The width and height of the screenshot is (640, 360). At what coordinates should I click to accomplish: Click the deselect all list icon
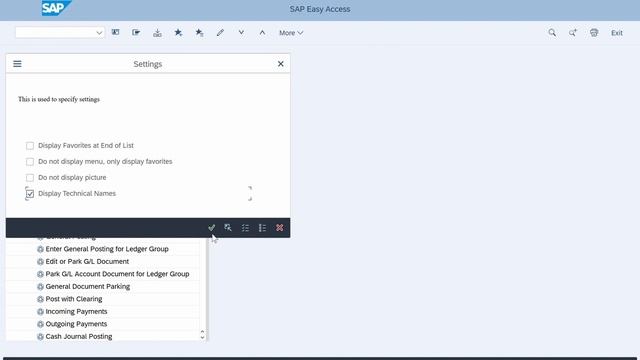click(x=262, y=228)
